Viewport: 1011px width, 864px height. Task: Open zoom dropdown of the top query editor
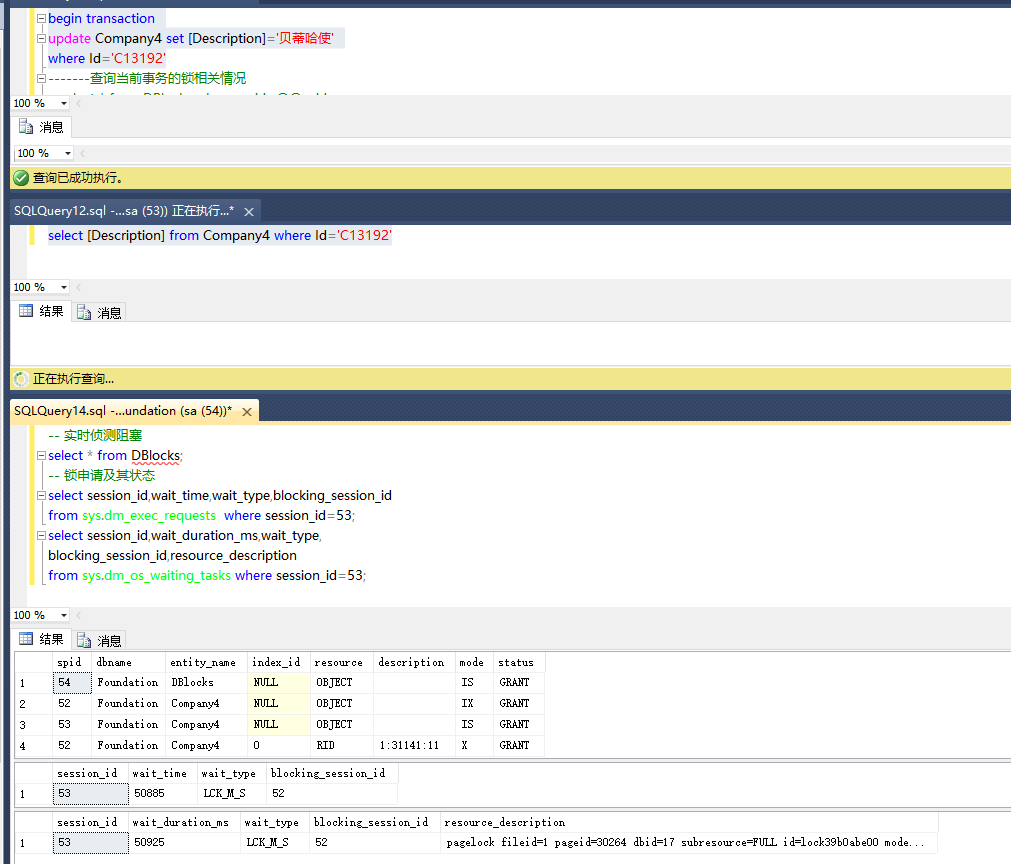pos(64,103)
